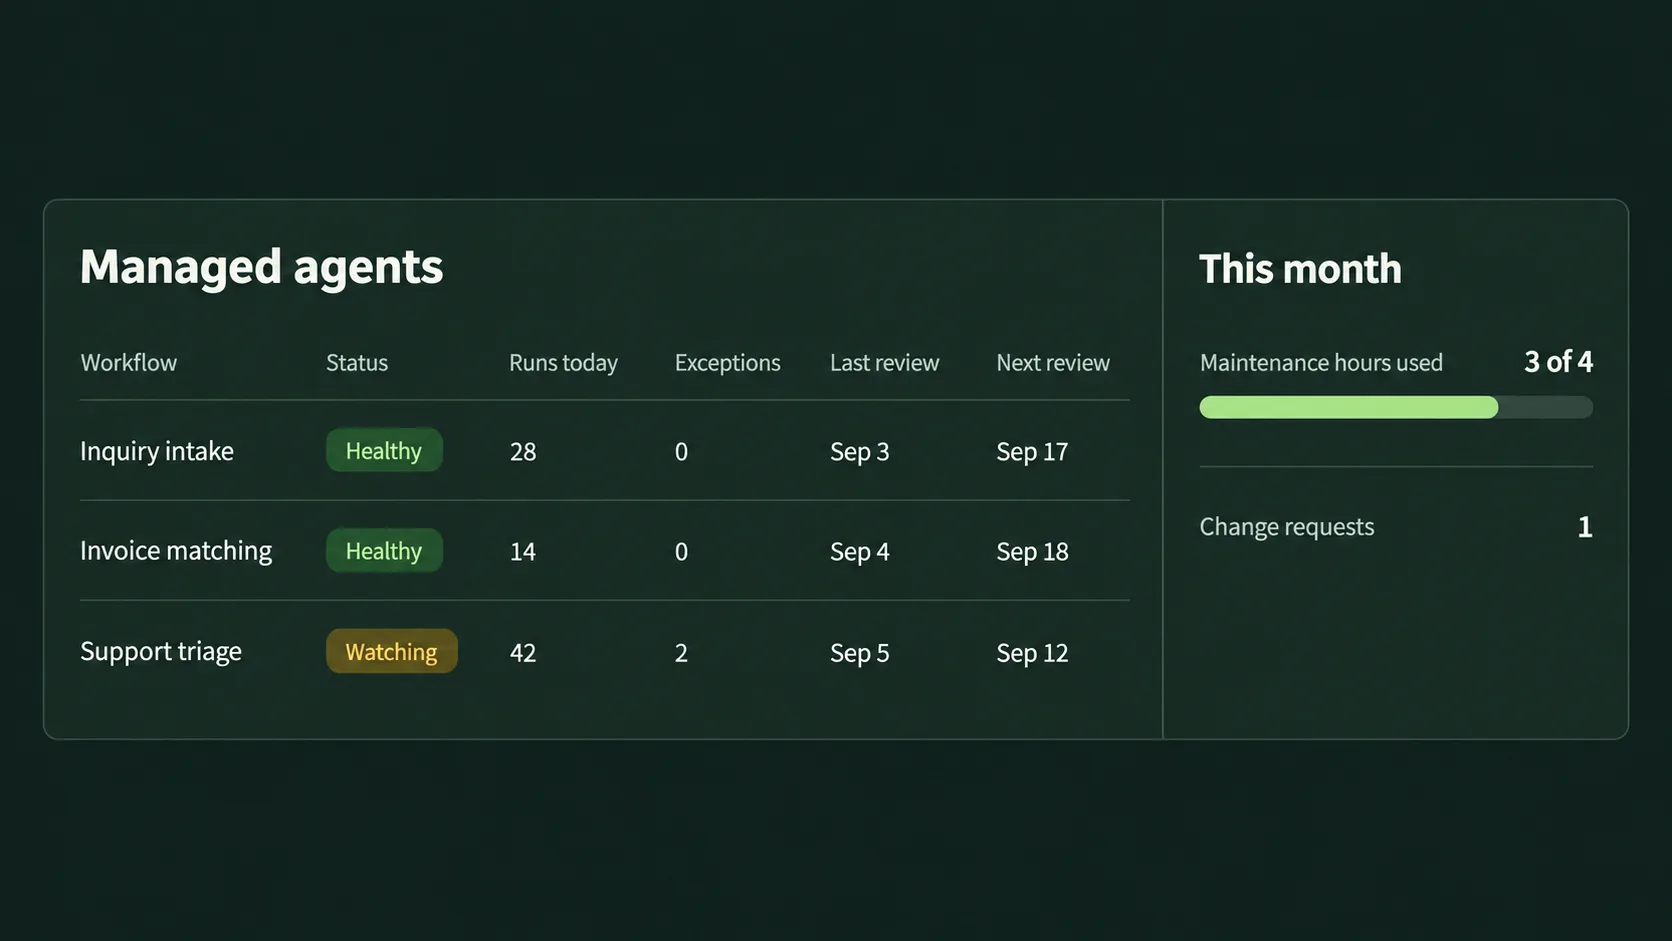Click the Change requests label
Image resolution: width=1672 pixels, height=941 pixels.
click(1287, 527)
